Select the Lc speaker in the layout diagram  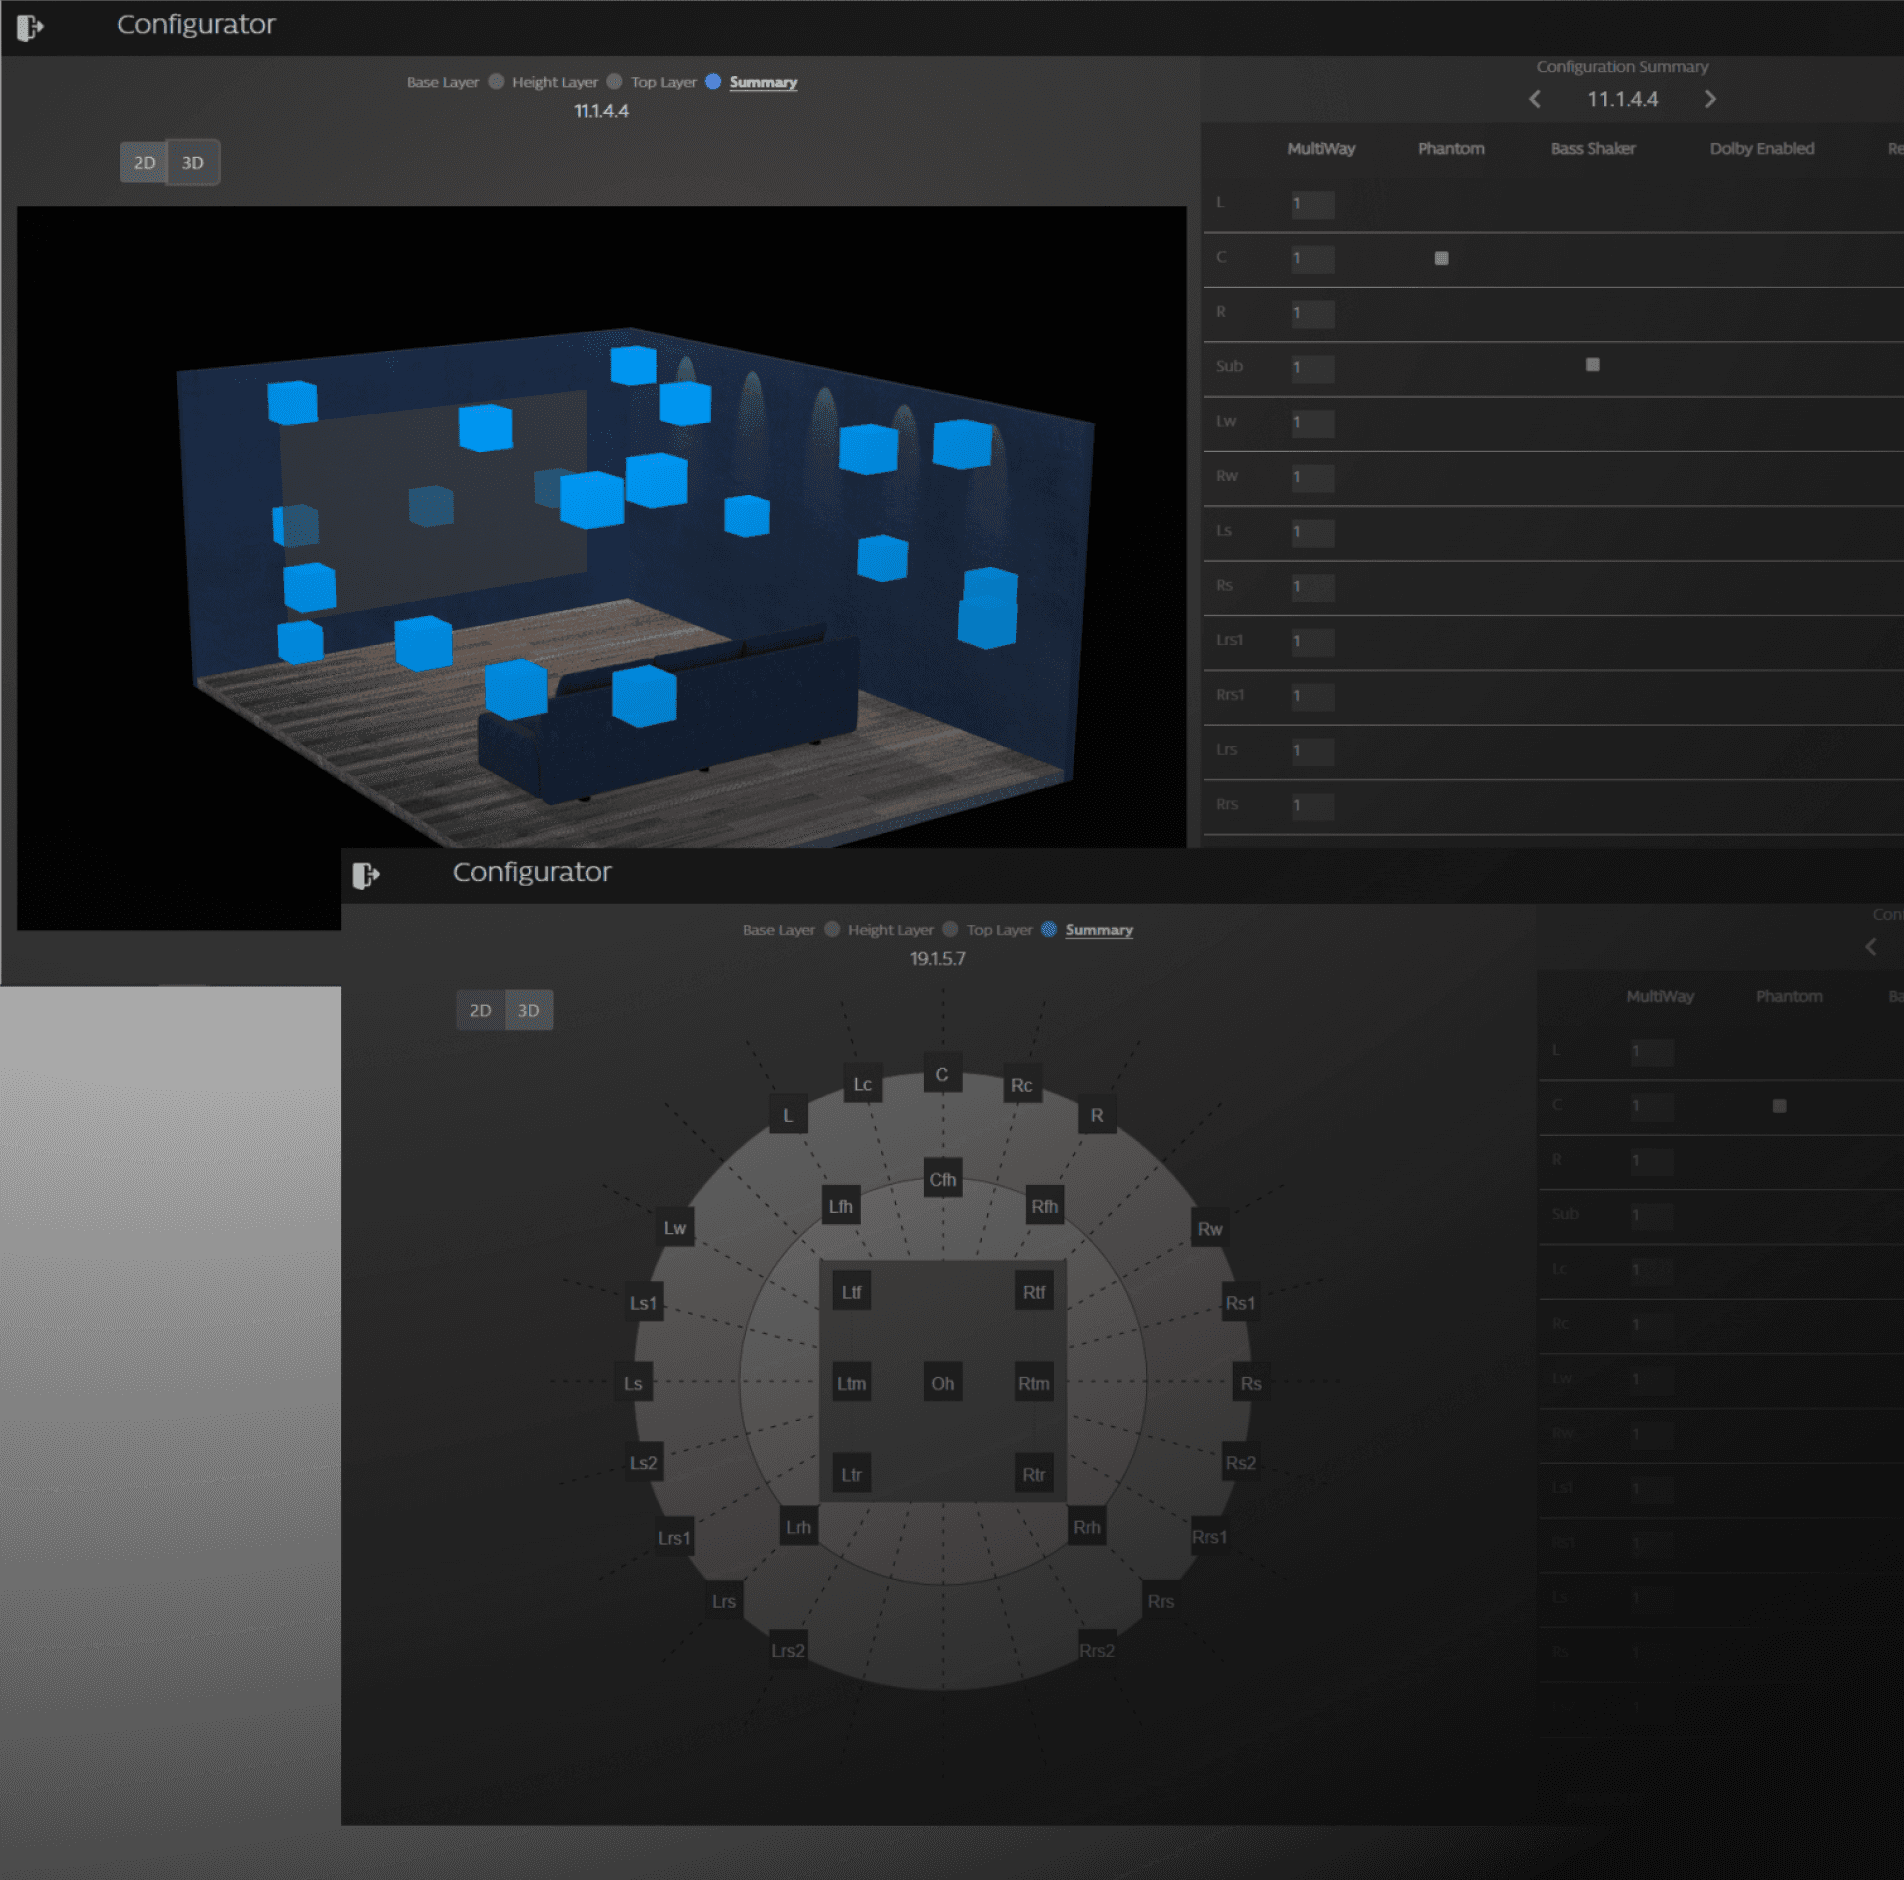coord(862,1084)
